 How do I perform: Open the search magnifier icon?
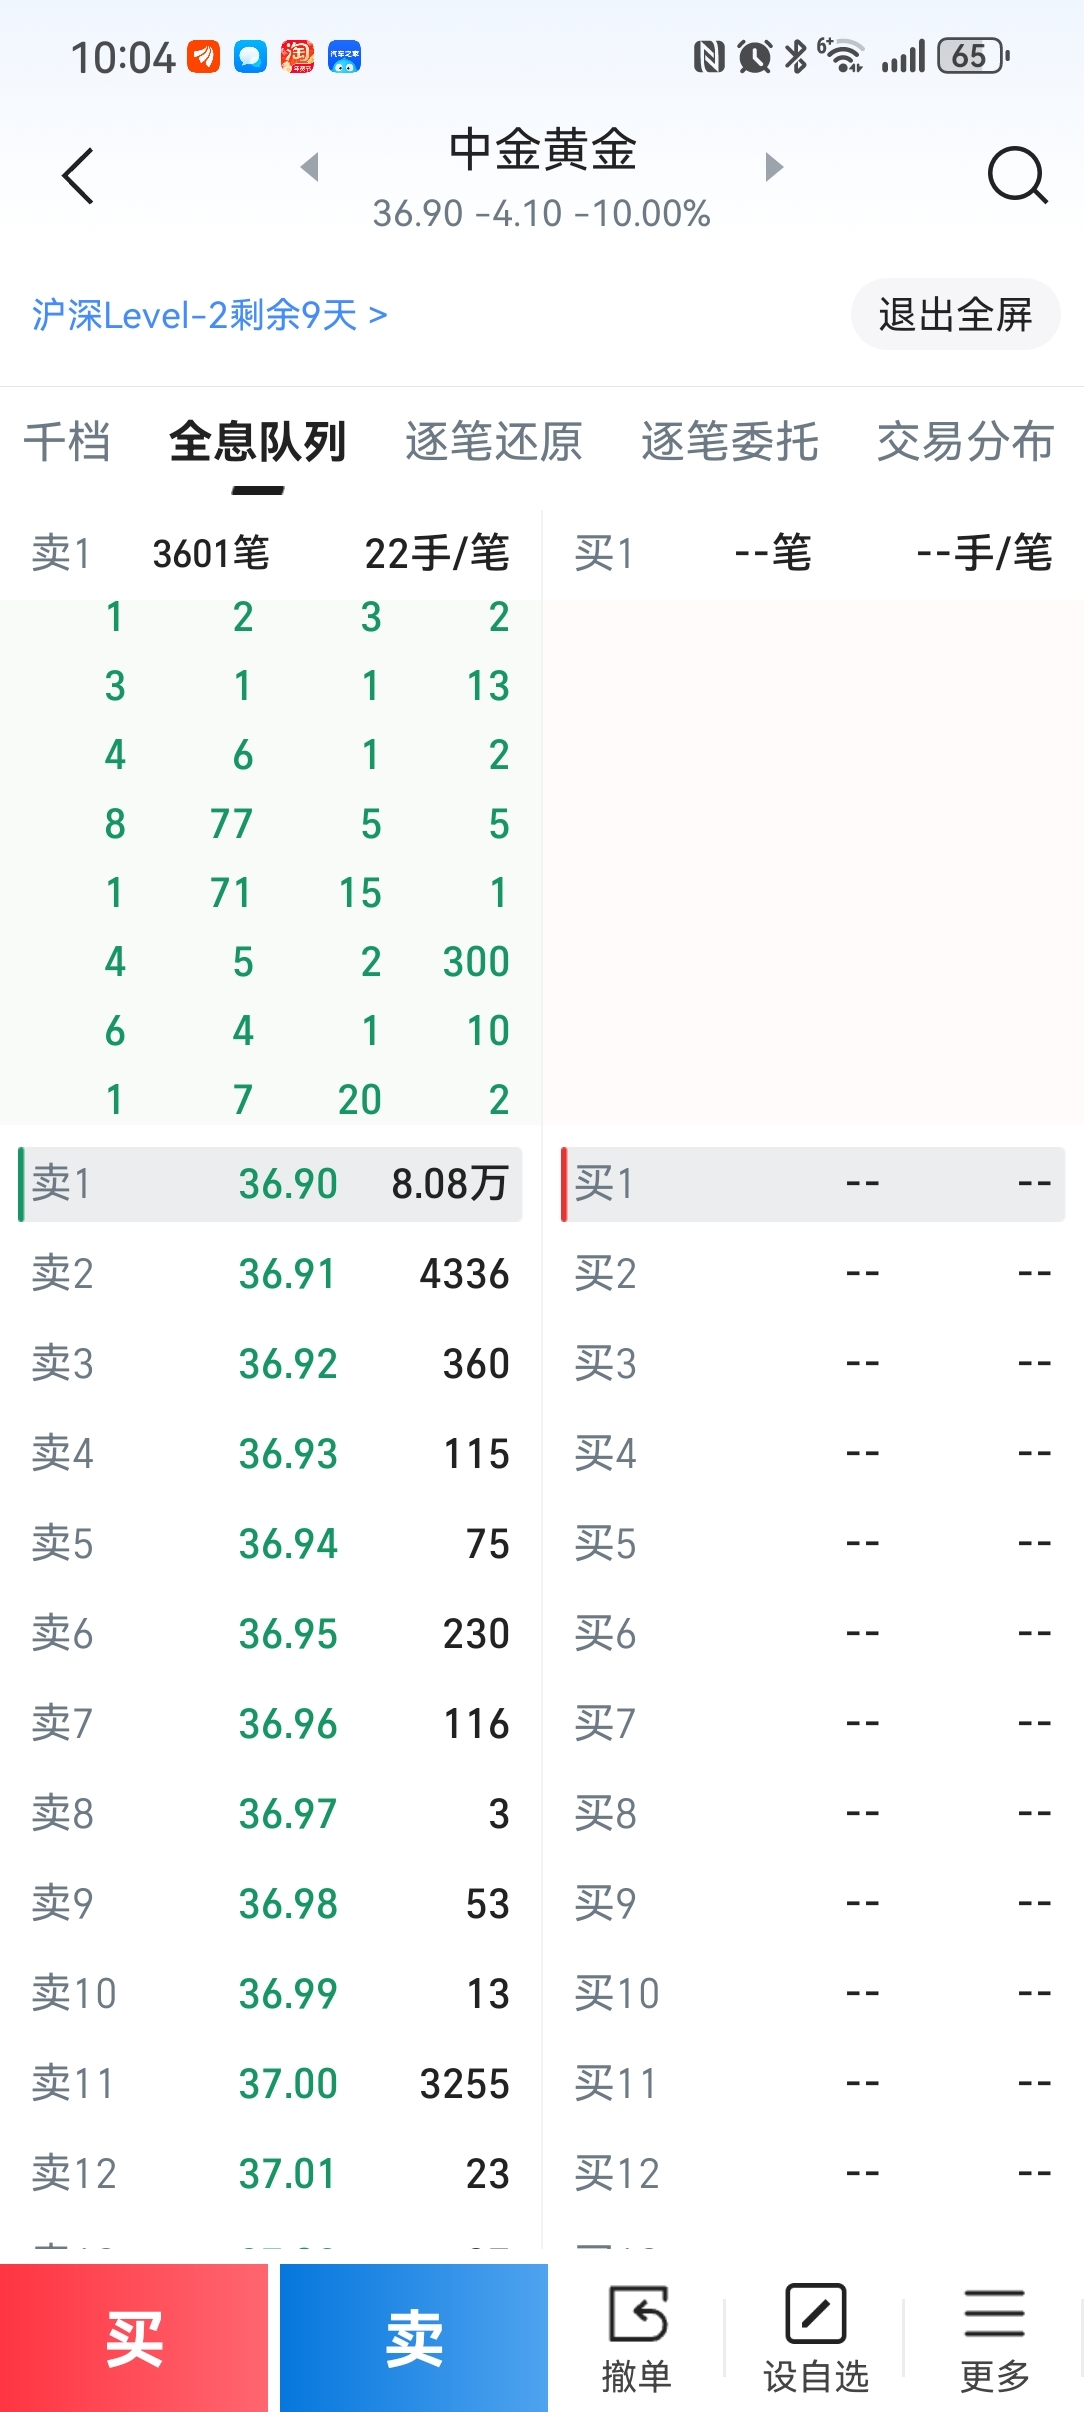(1017, 176)
